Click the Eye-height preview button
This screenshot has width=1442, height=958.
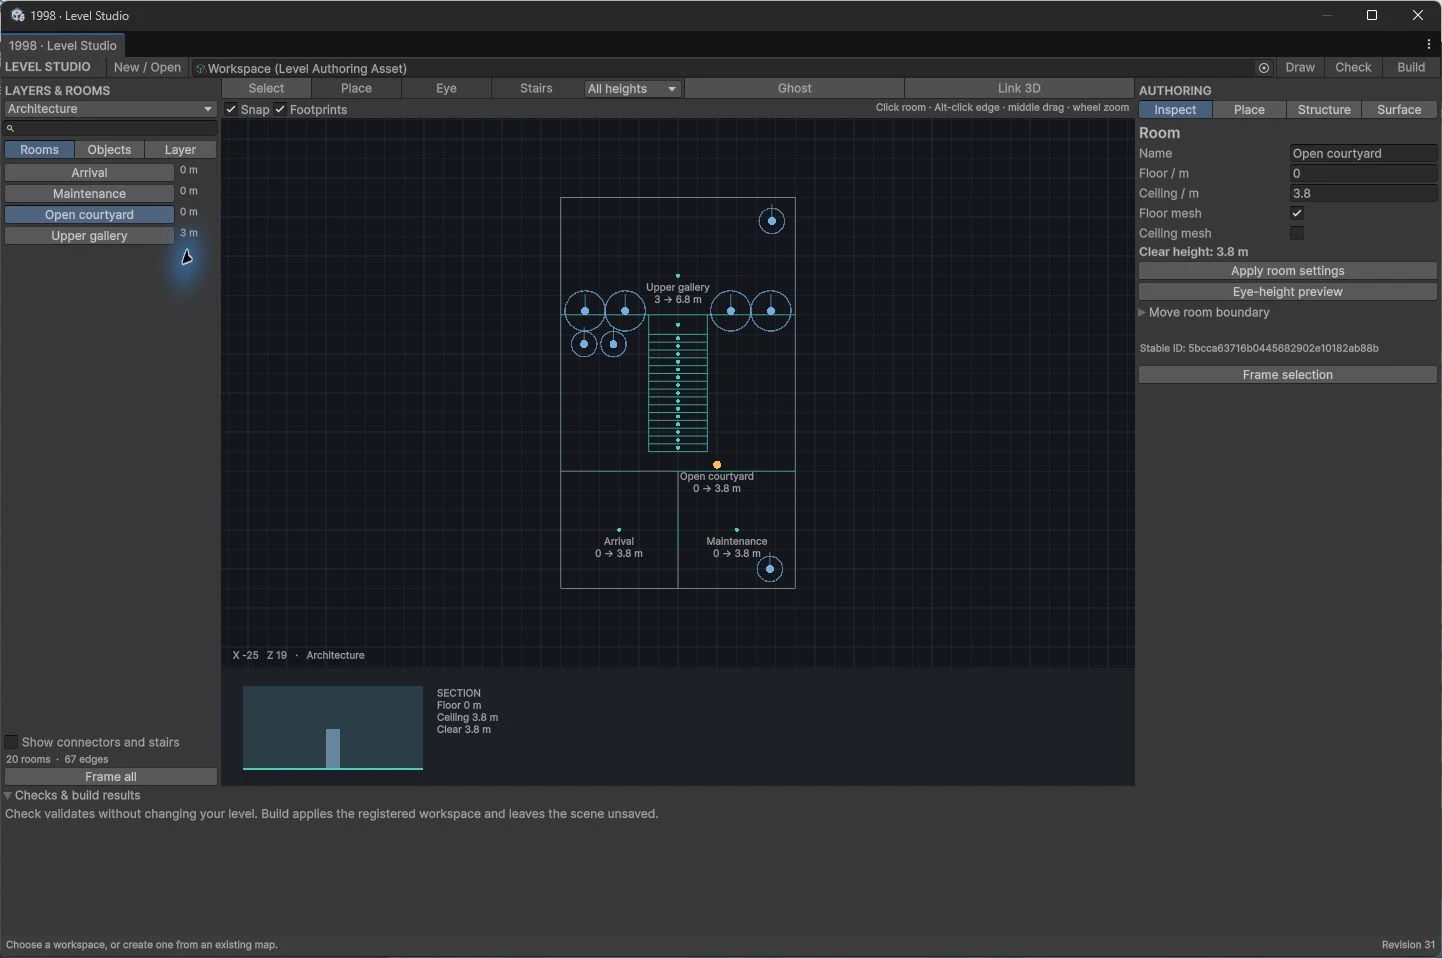pyautogui.click(x=1287, y=292)
